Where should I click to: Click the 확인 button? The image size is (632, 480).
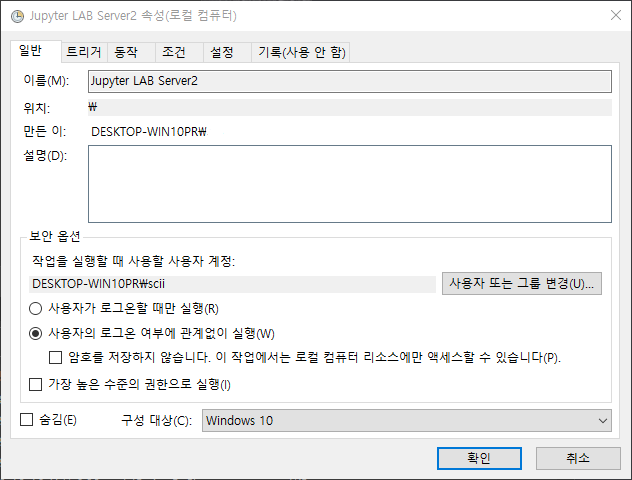(479, 458)
